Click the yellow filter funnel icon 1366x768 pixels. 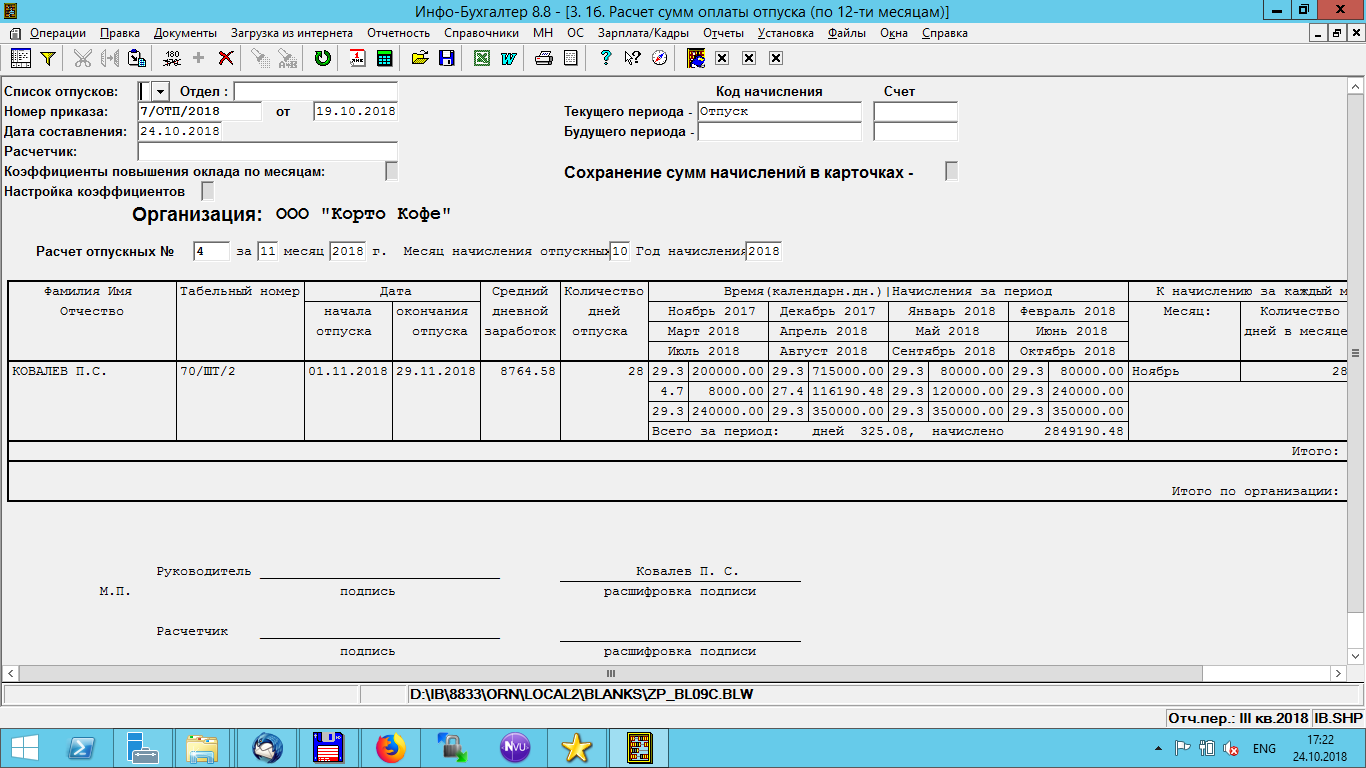coord(47,58)
